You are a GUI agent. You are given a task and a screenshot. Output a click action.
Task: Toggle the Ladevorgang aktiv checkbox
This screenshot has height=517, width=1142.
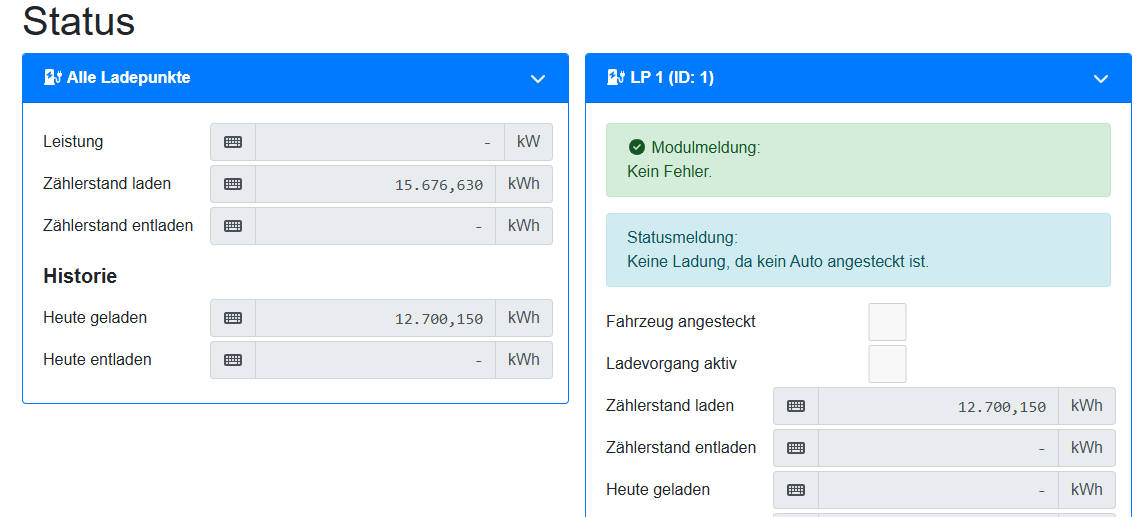click(x=887, y=364)
